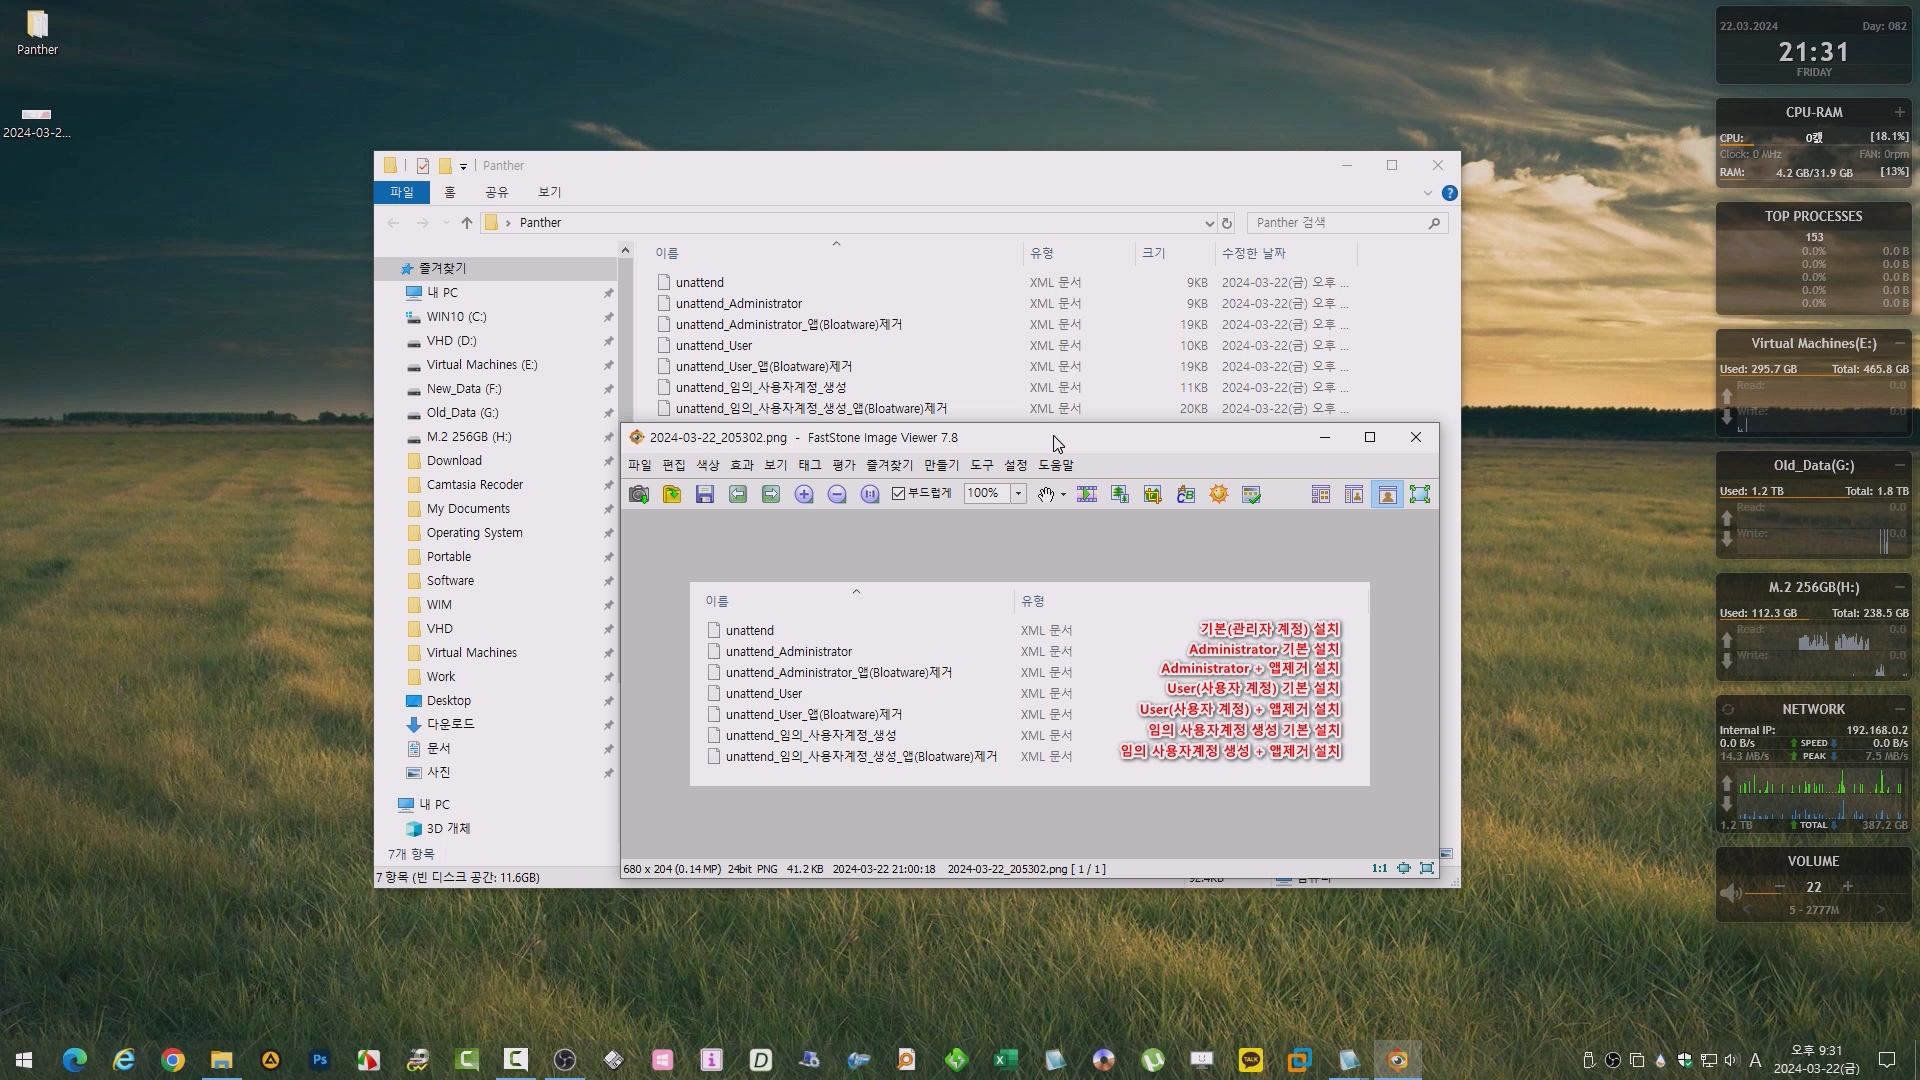Click the screen capture camera icon

click(x=639, y=494)
